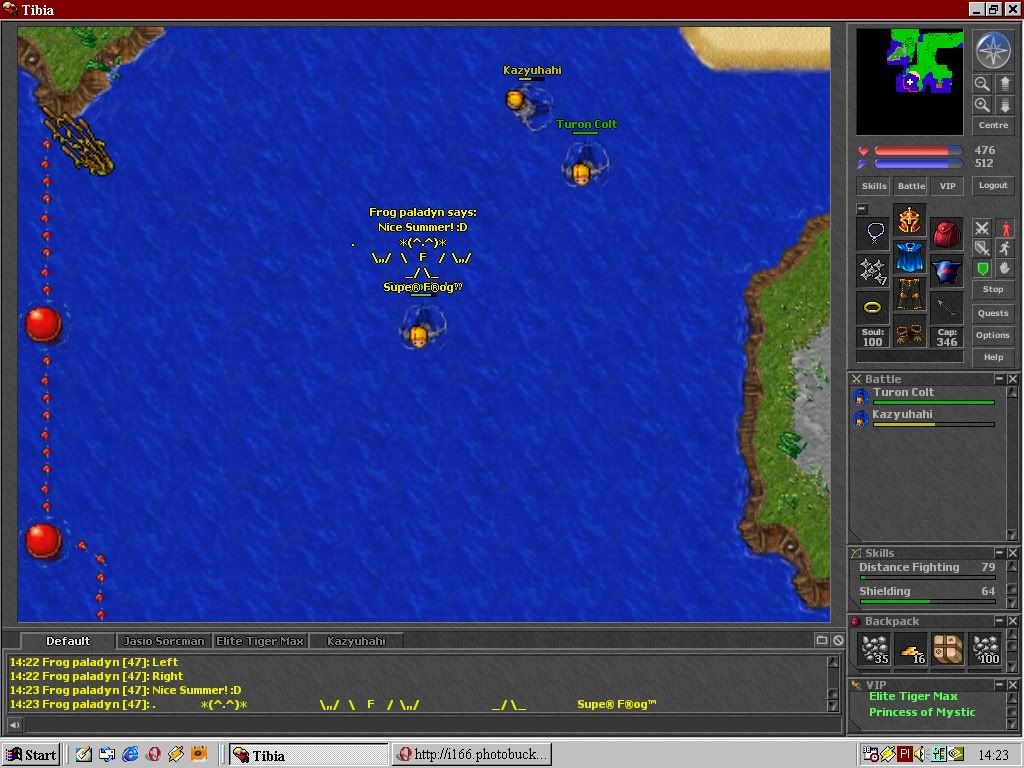Collapse the inventory panel with minus button
The width and height of the screenshot is (1024, 768).
click(x=862, y=209)
